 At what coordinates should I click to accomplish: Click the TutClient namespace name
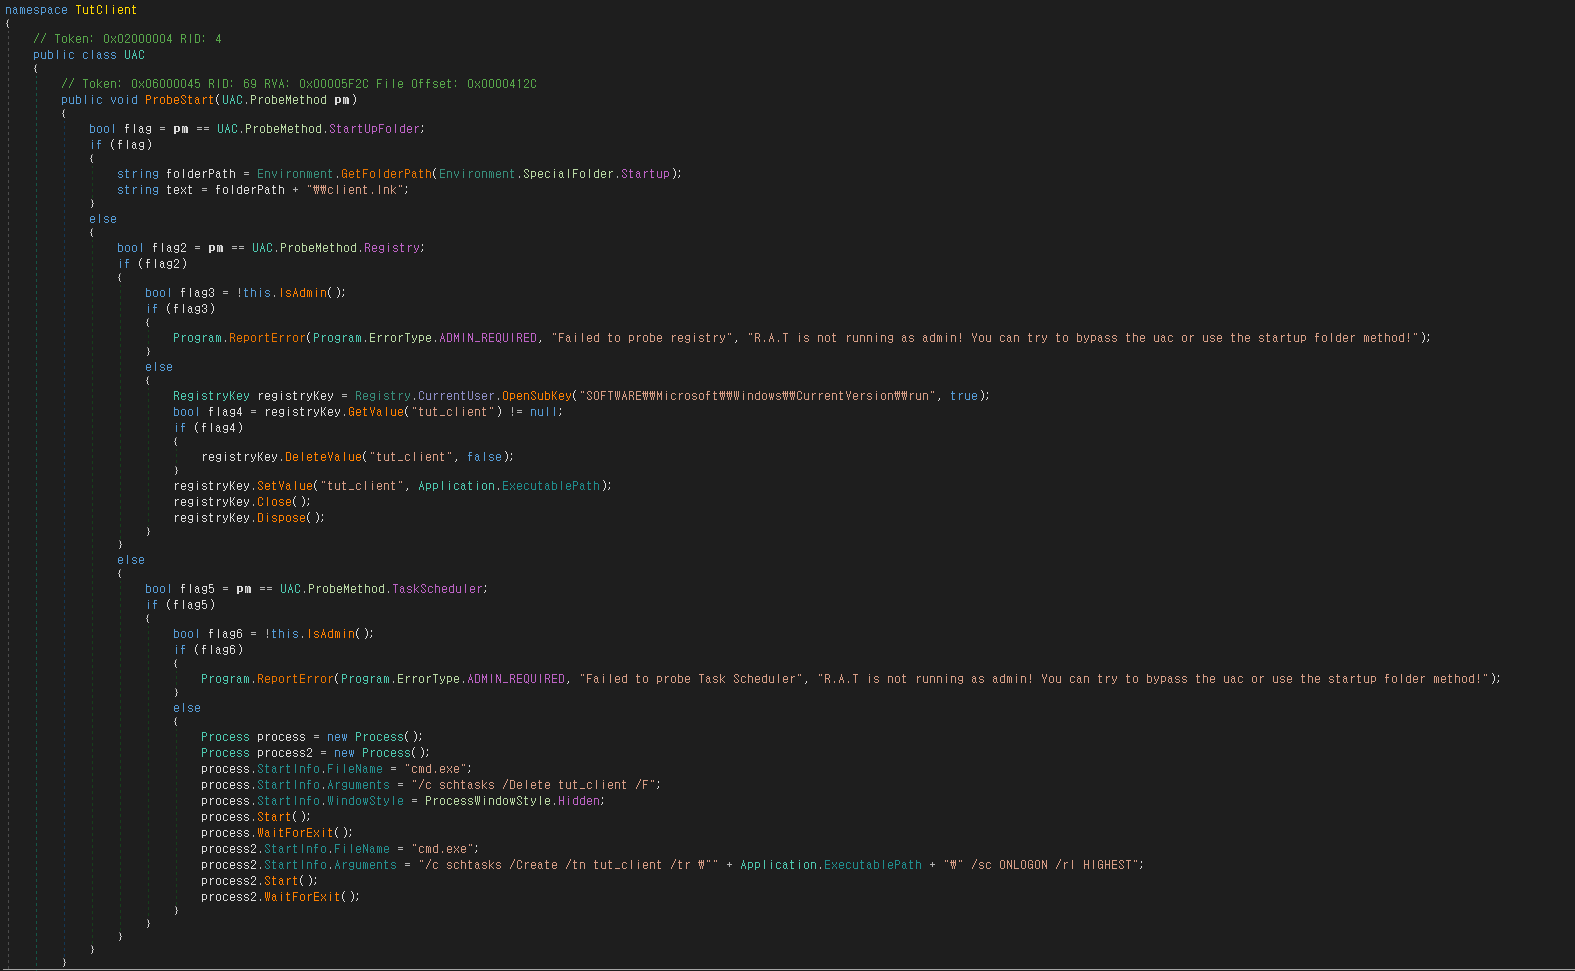click(x=106, y=10)
